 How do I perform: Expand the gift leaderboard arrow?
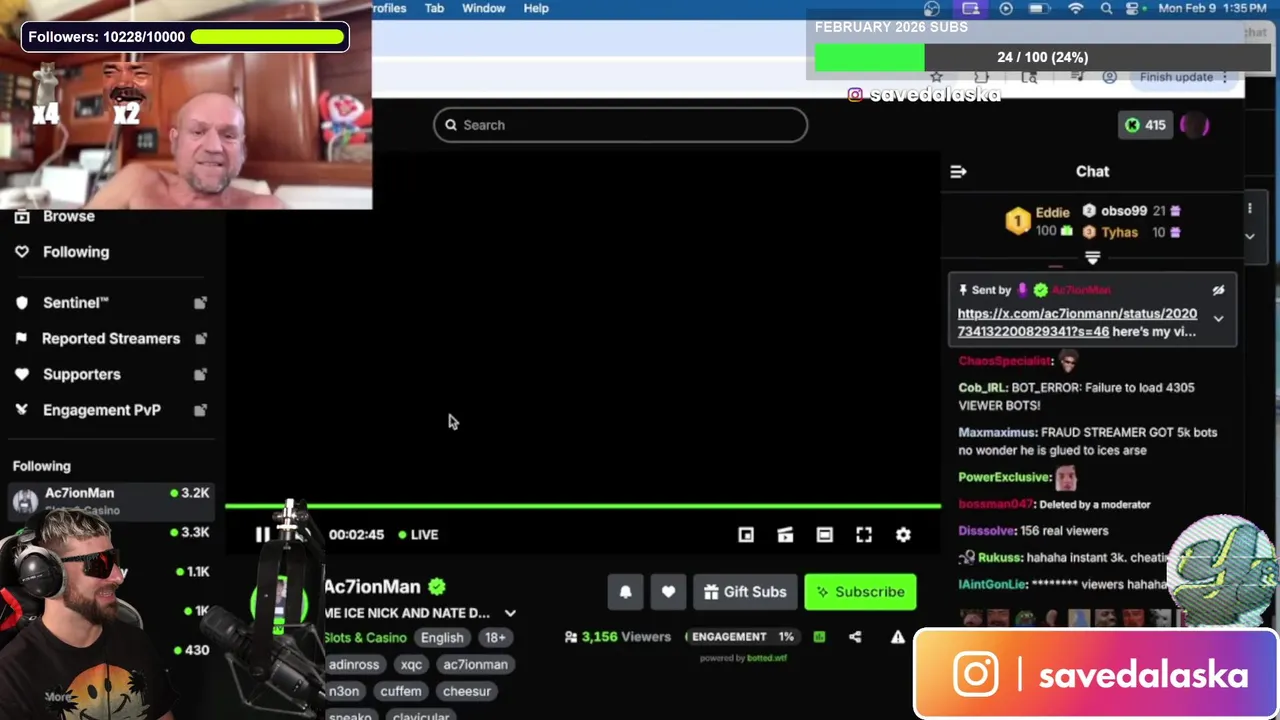click(1092, 258)
